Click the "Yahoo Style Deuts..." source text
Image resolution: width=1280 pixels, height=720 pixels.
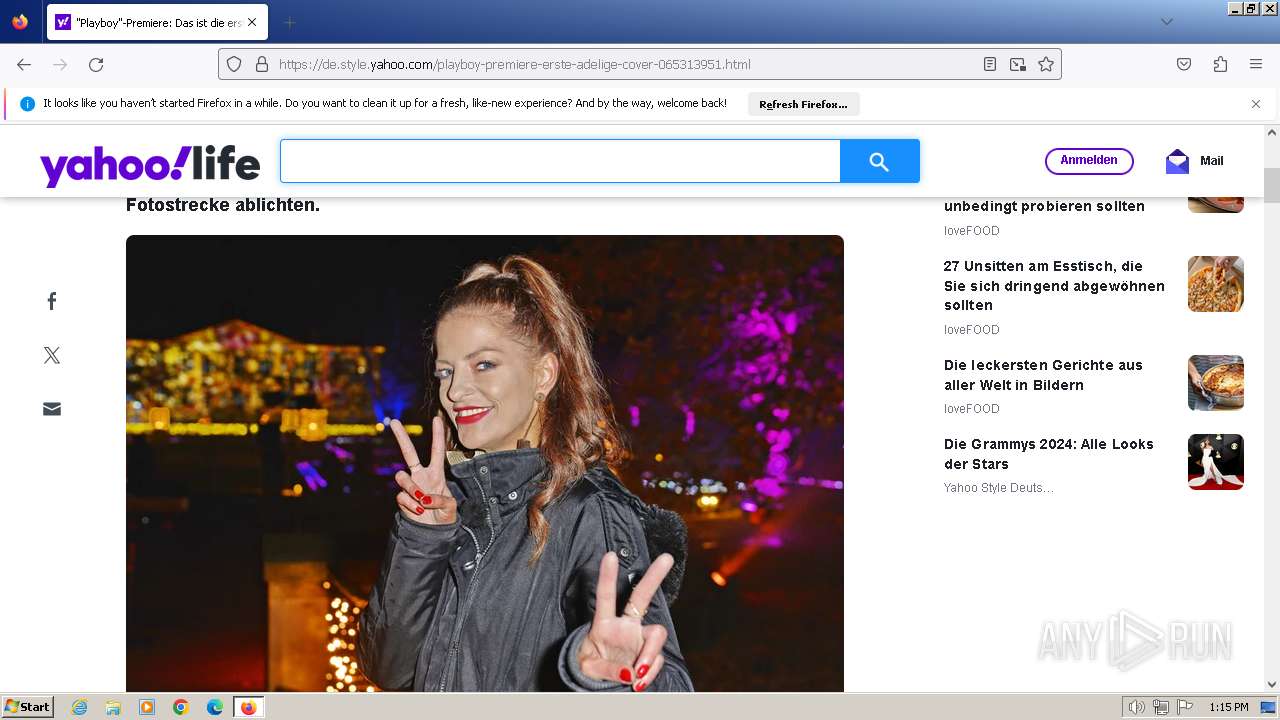click(998, 488)
